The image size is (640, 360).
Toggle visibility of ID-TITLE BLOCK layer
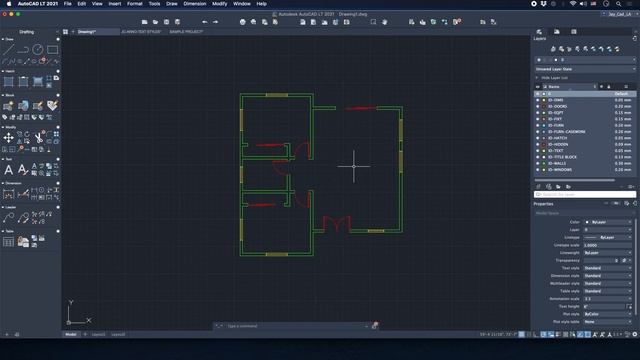point(538,157)
